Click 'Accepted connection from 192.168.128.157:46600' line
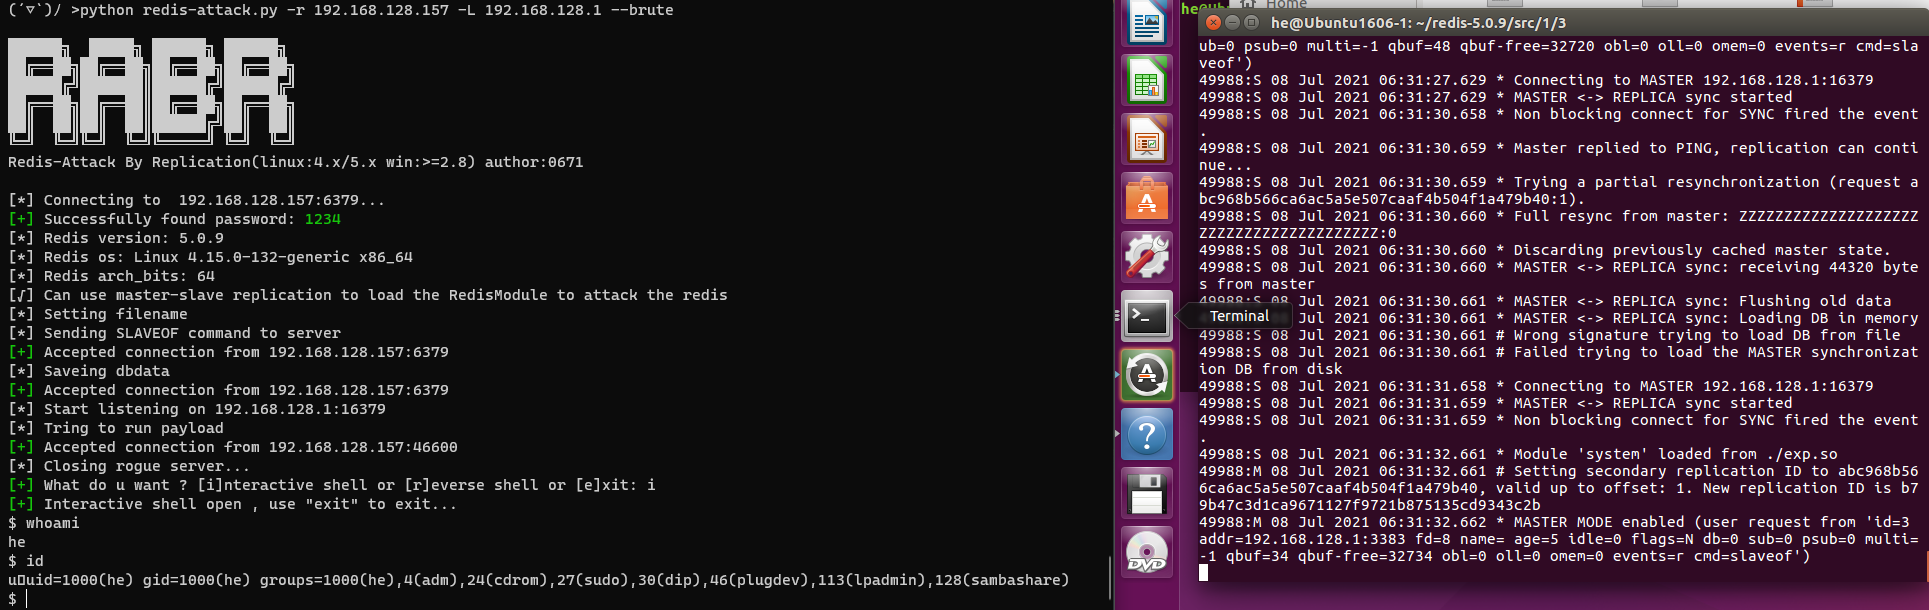Image resolution: width=1929 pixels, height=610 pixels. [233, 447]
